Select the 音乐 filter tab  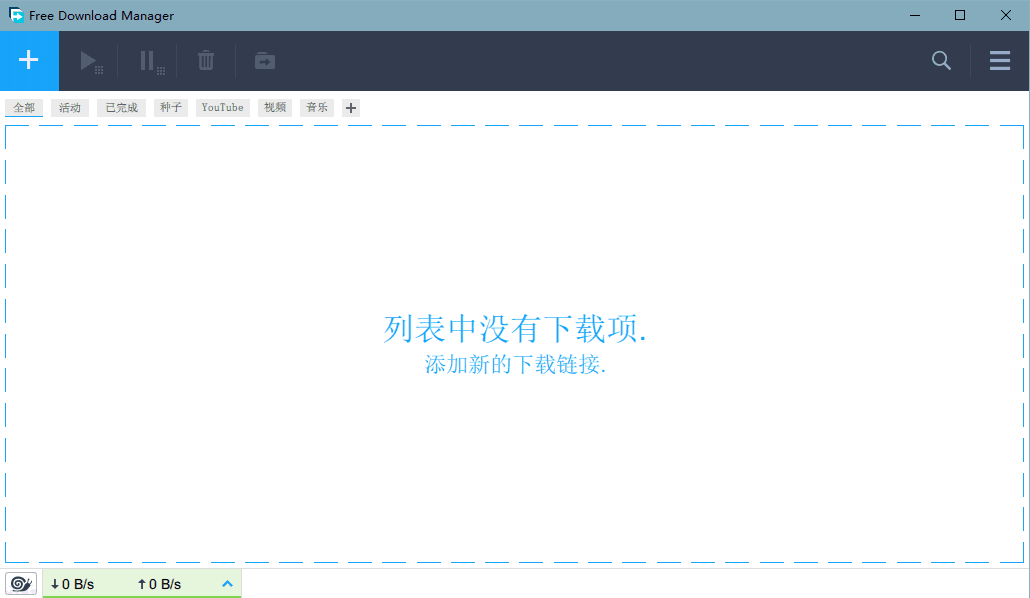click(x=316, y=107)
